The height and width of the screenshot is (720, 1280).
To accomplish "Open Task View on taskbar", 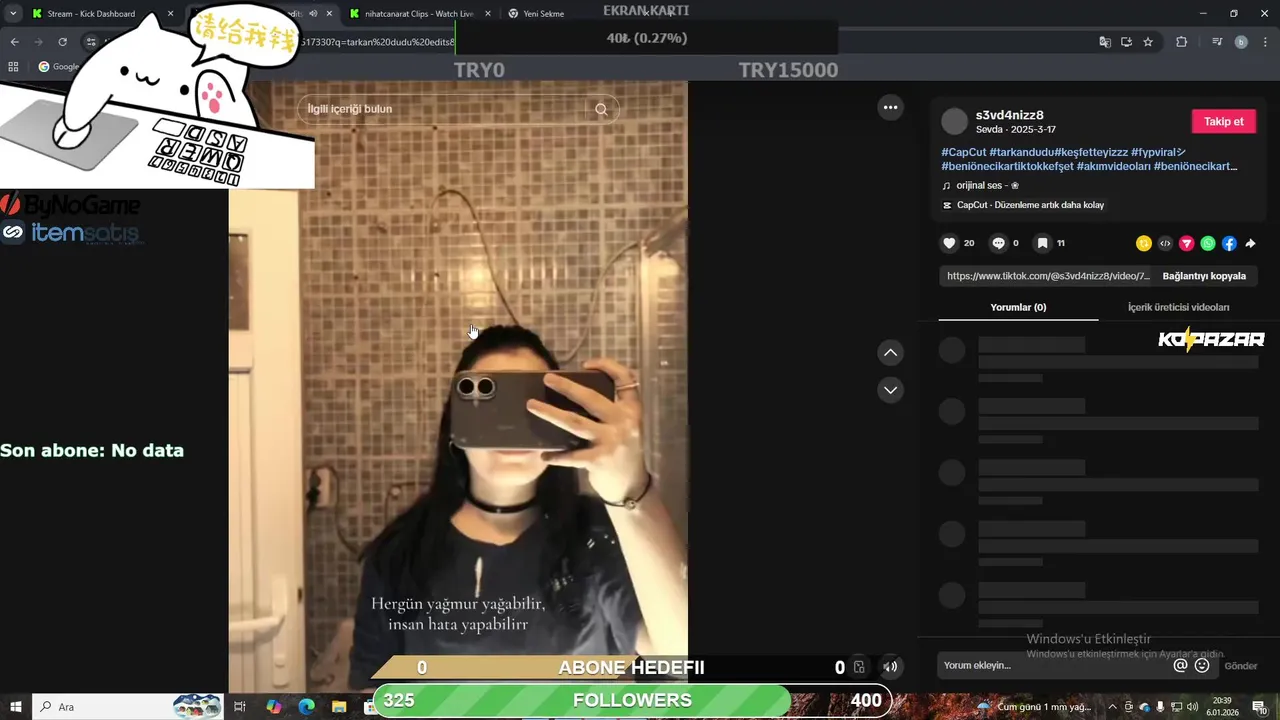I will 240,706.
